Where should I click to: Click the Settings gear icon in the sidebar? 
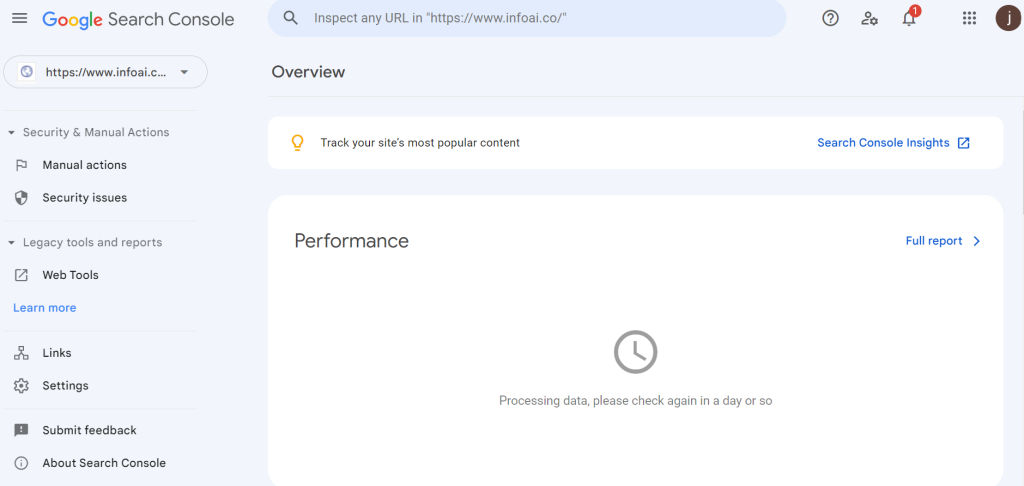22,385
